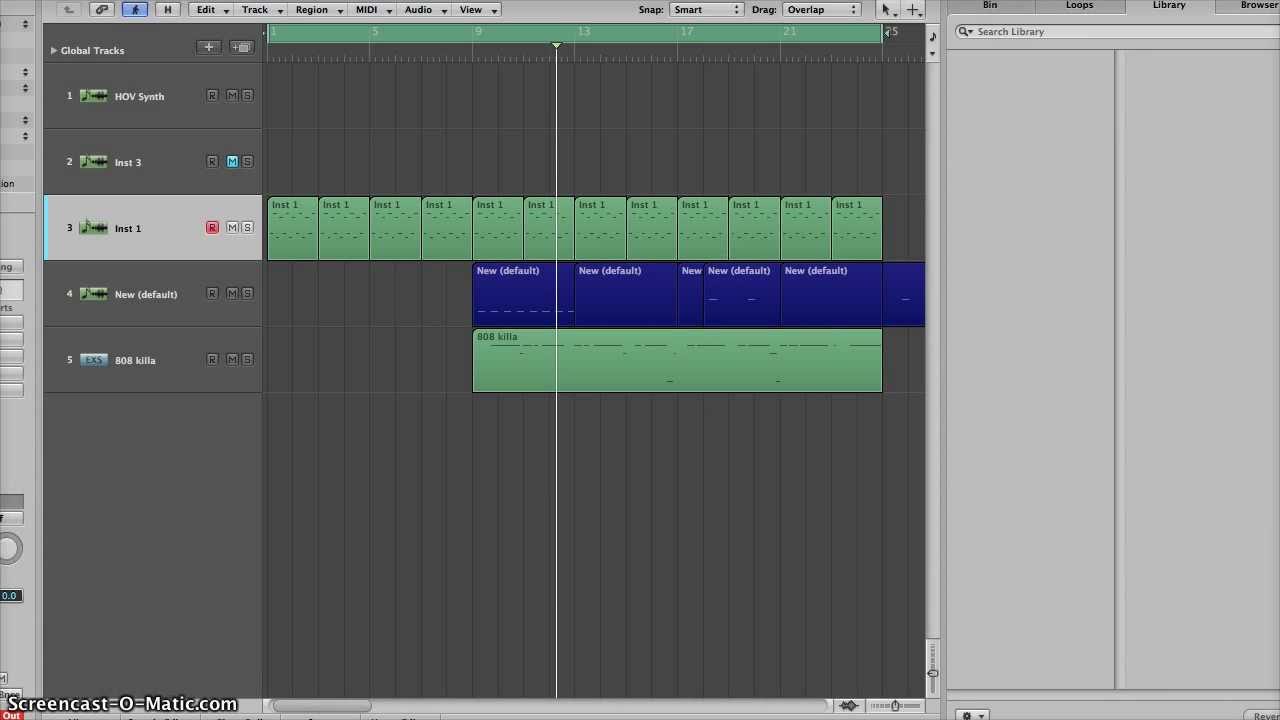Screen dimensions: 1280x720
Task: Toggle the Link chain icon
Action: (x=102, y=10)
